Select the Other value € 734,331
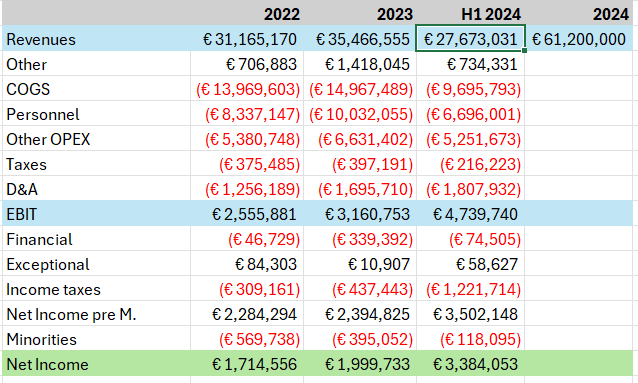This screenshot has width=638, height=383. tap(470, 64)
